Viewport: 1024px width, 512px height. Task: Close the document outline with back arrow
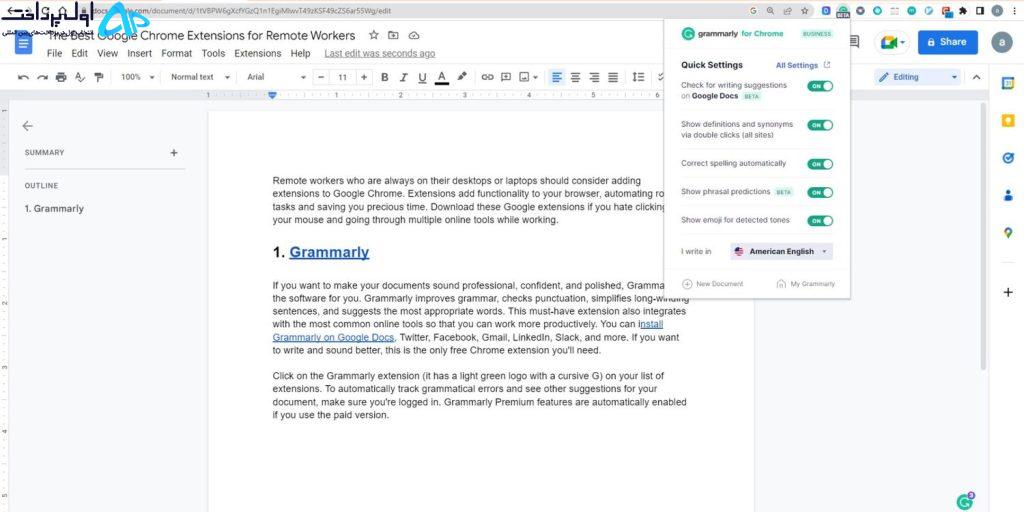point(27,126)
